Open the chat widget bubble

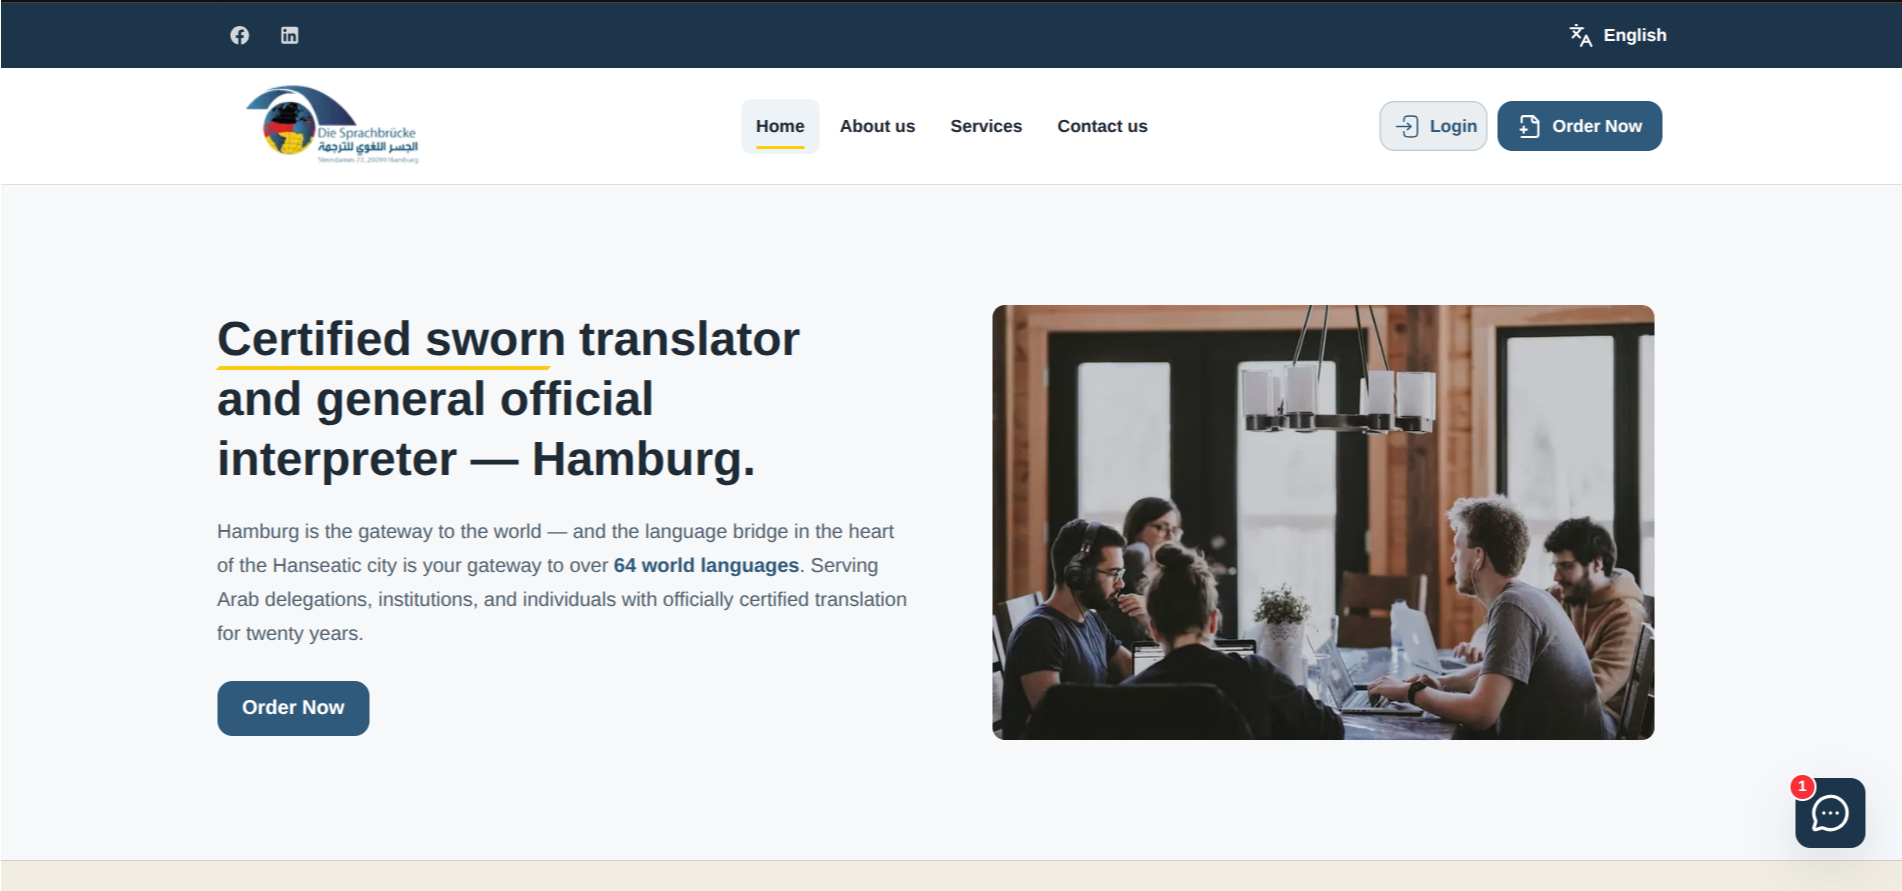[1830, 813]
